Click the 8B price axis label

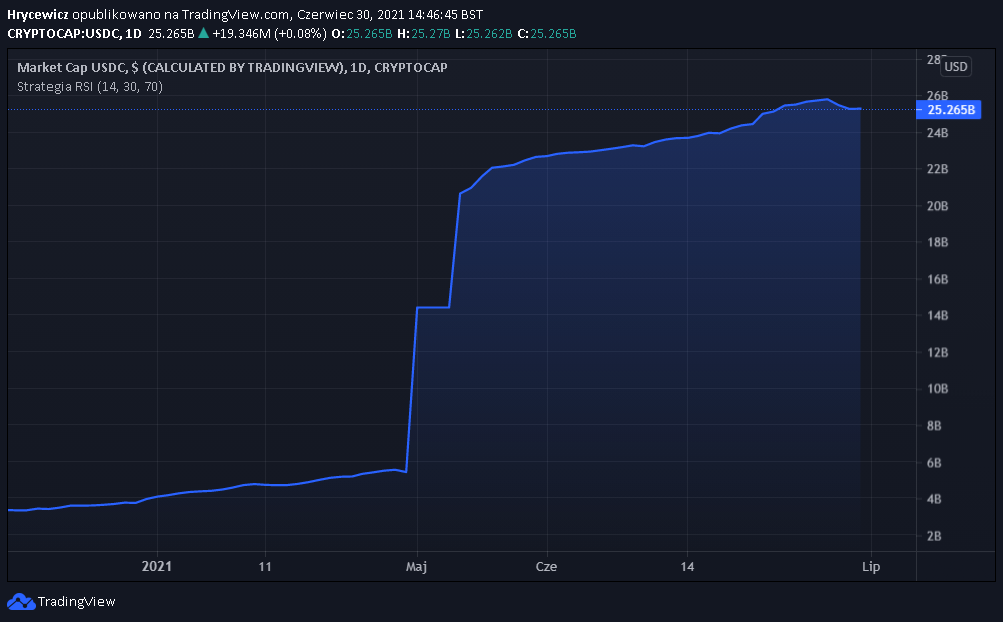click(x=934, y=426)
